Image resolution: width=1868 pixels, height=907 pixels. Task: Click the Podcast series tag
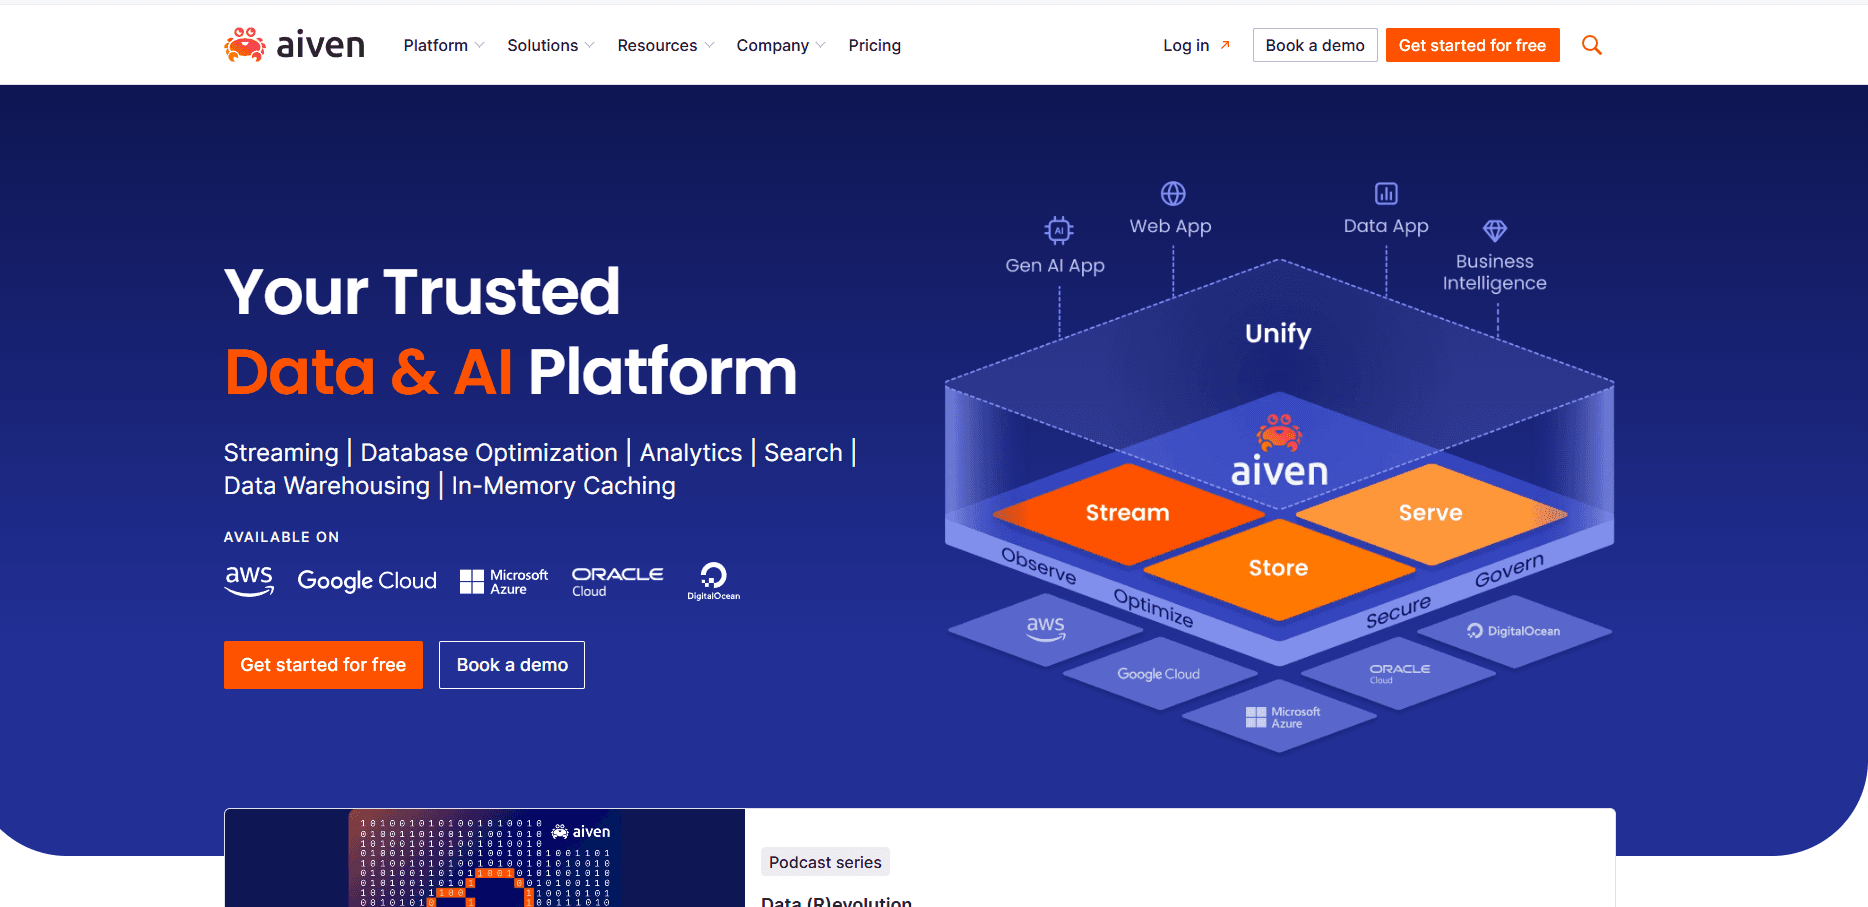(825, 862)
